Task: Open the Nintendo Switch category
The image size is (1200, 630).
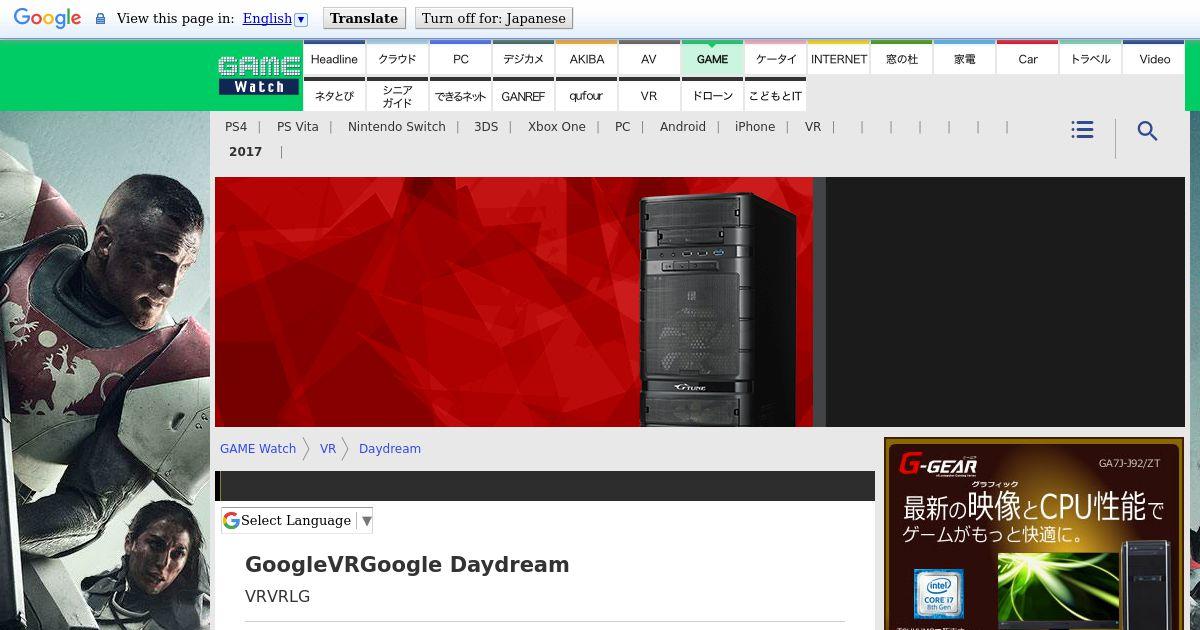Action: pos(396,127)
